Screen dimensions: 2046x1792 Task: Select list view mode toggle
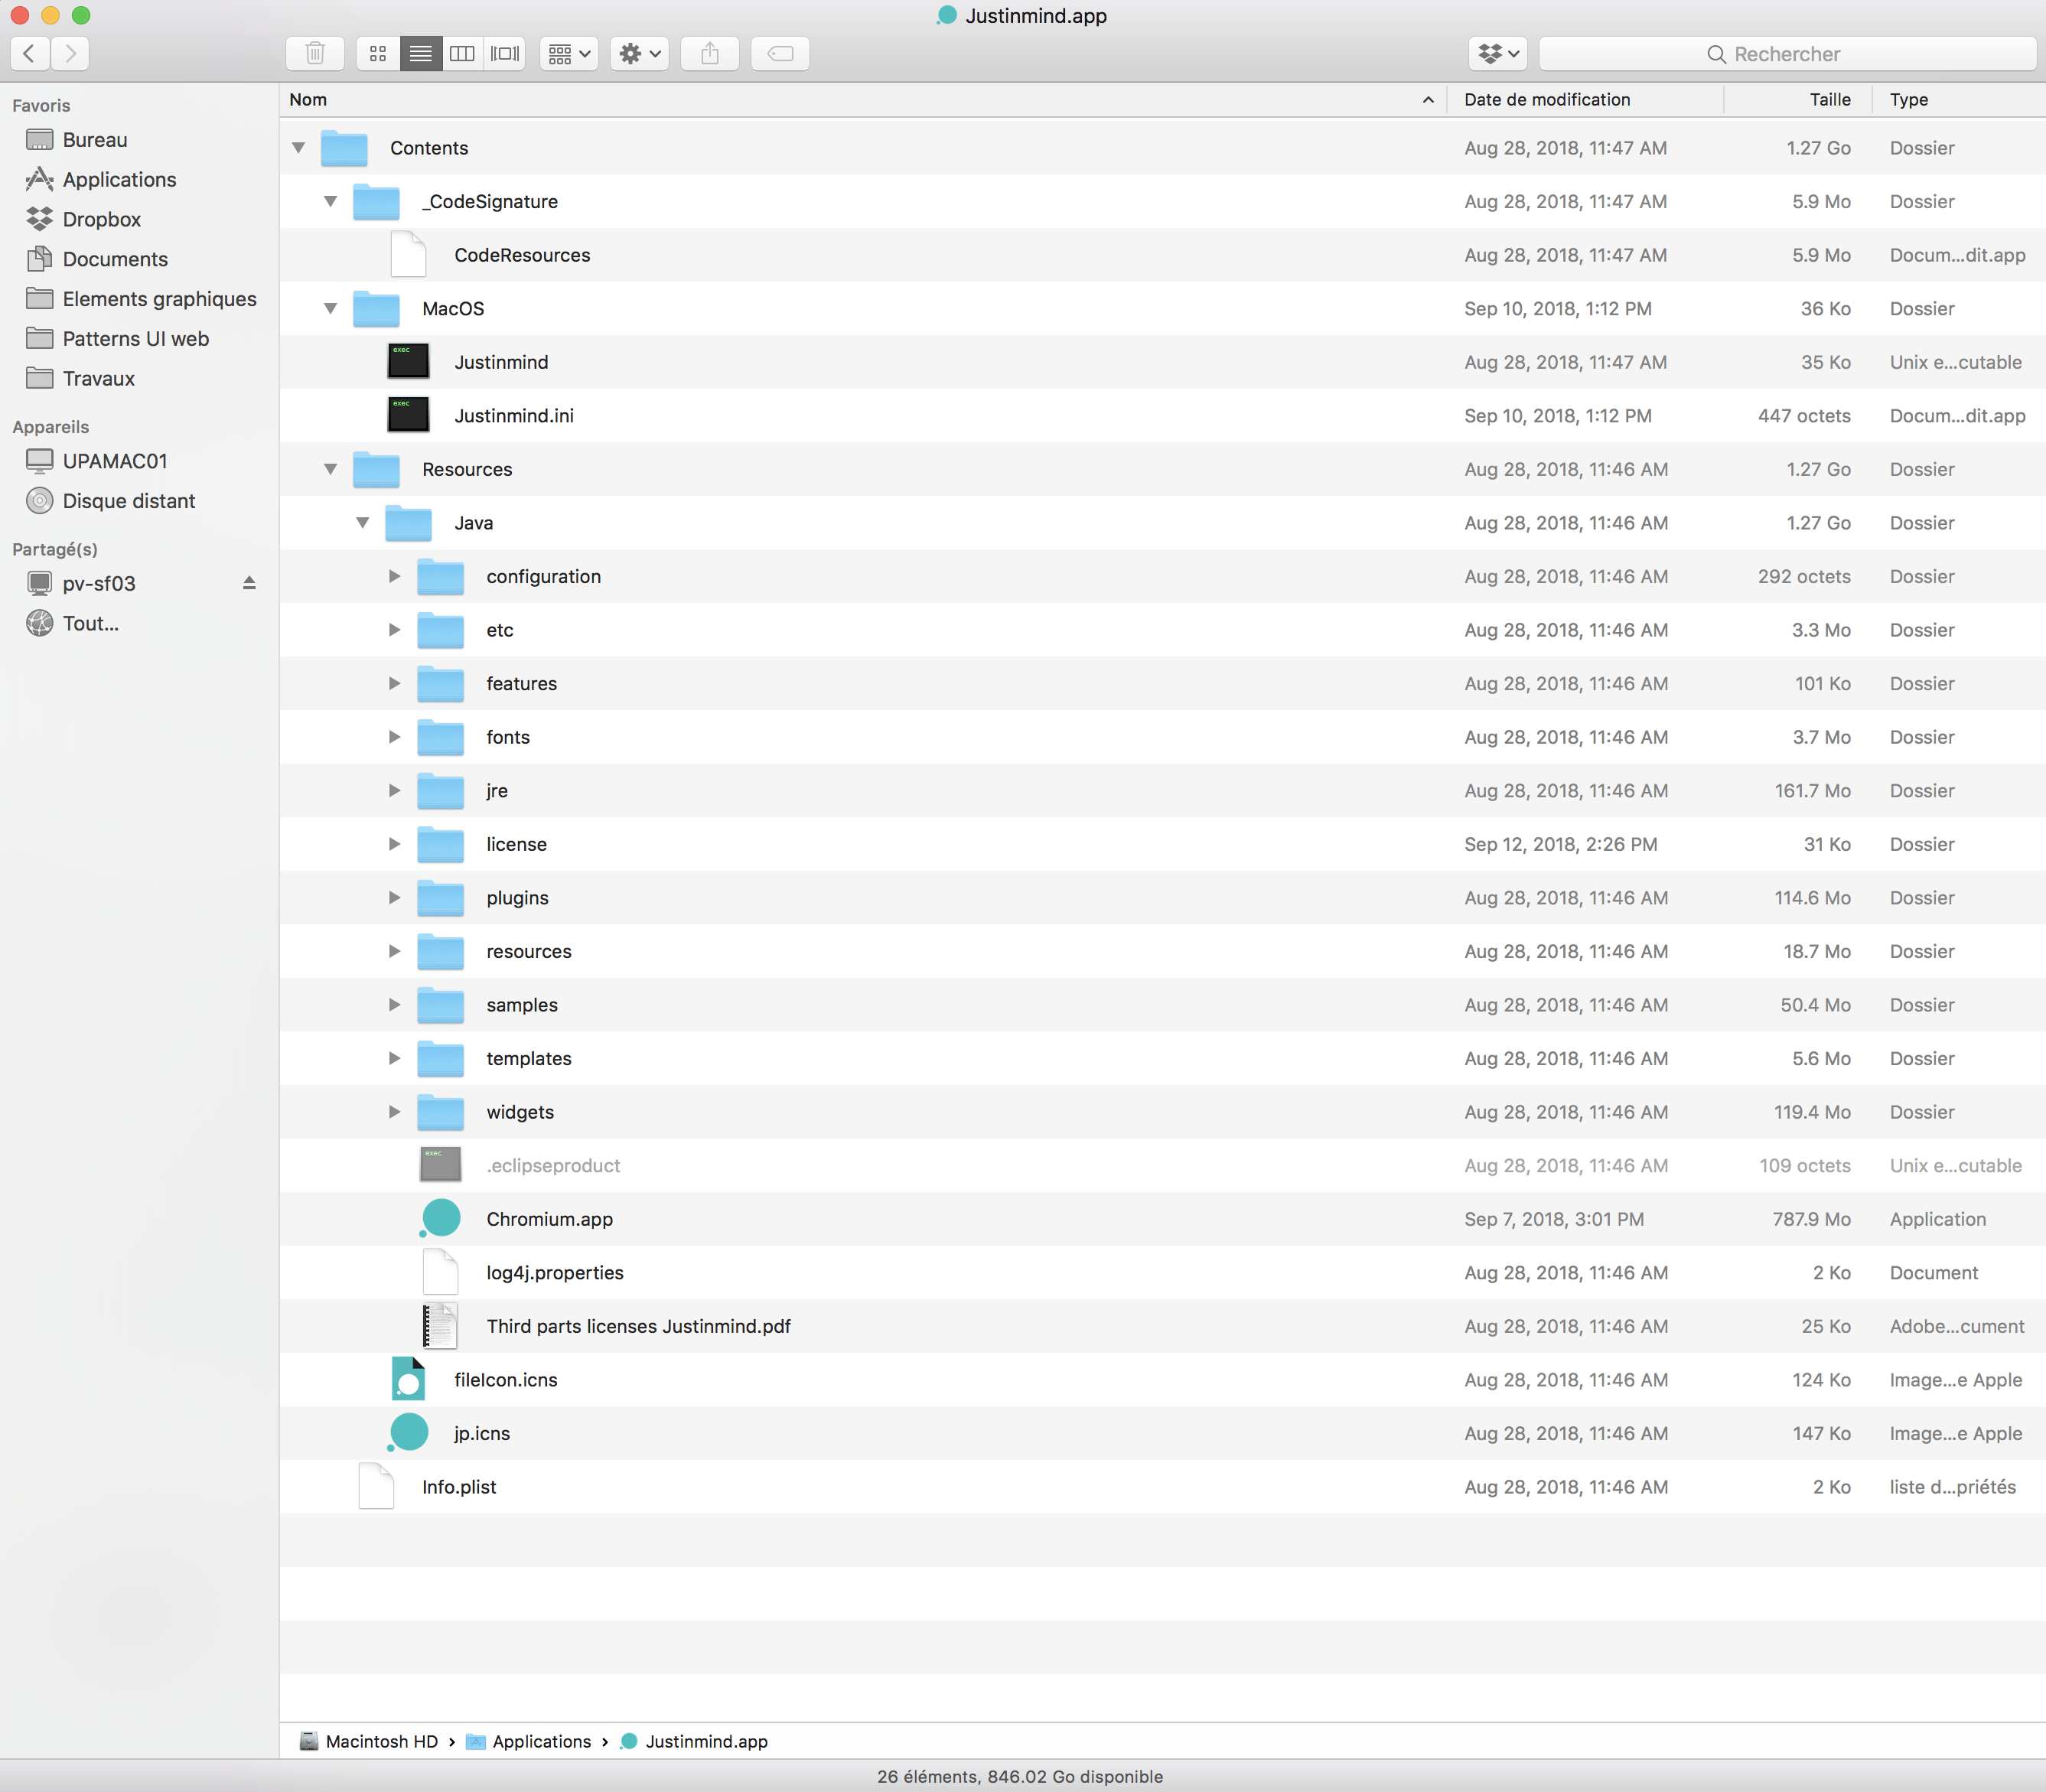point(421,54)
